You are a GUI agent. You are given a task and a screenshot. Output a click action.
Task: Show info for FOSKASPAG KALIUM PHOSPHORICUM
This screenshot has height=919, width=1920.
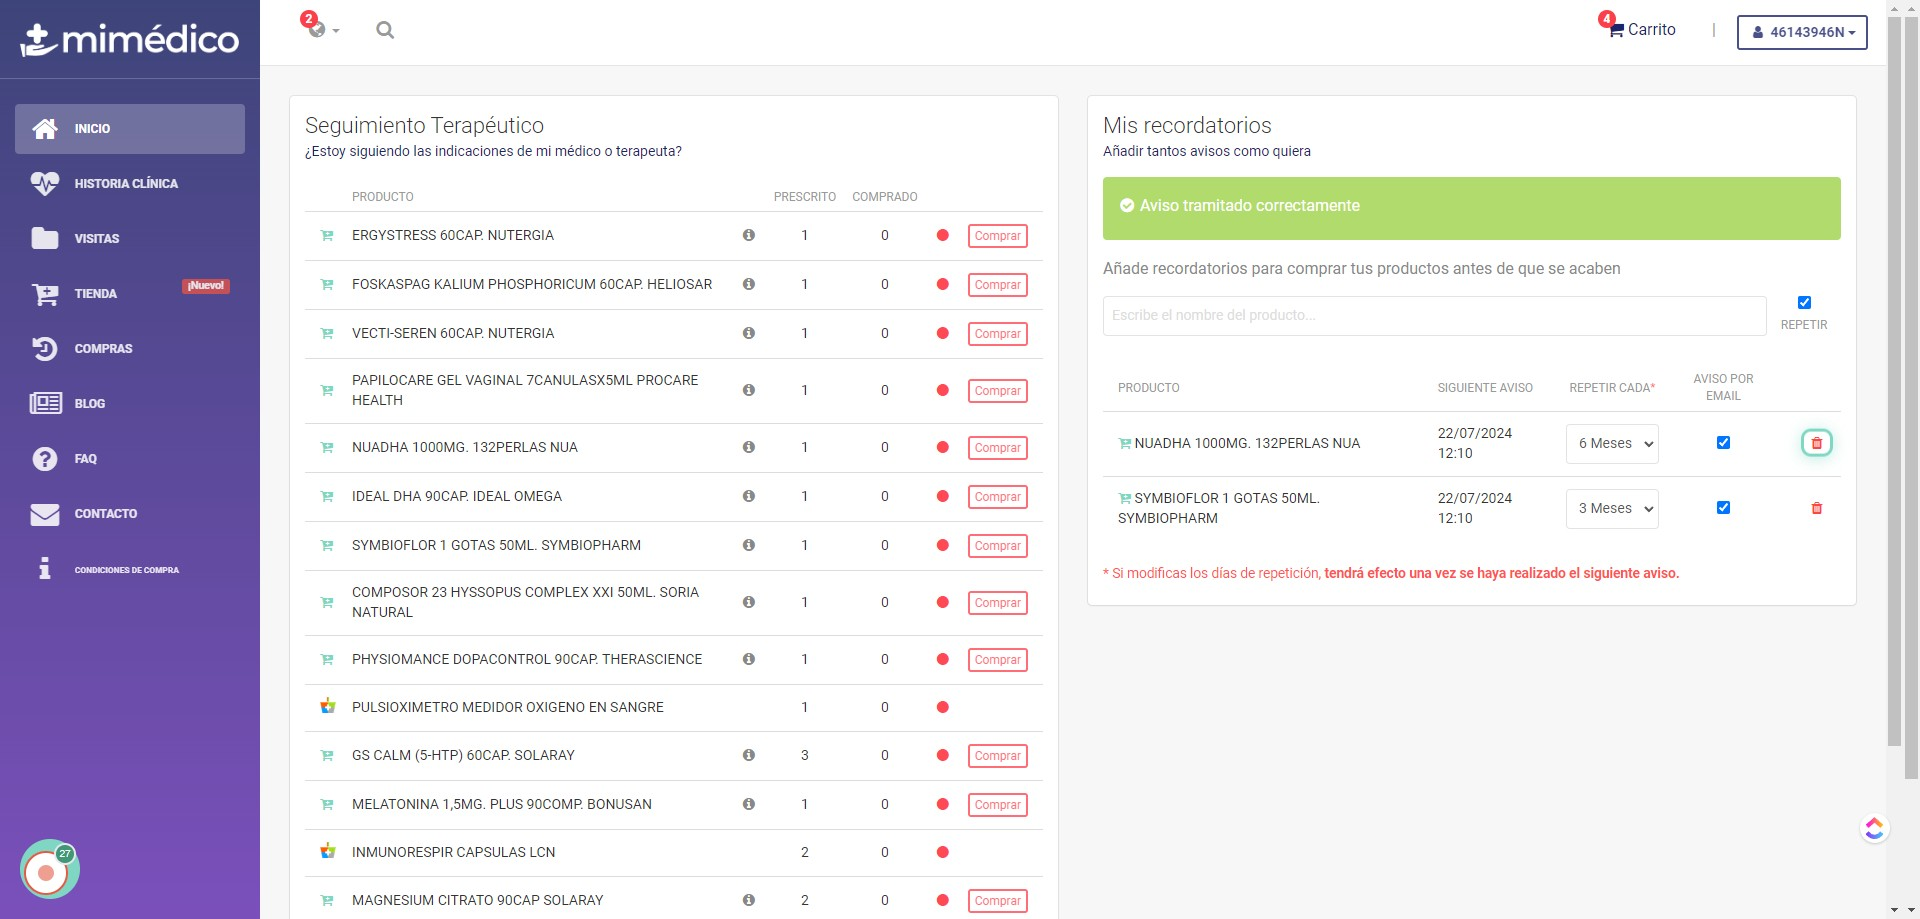pyautogui.click(x=748, y=284)
